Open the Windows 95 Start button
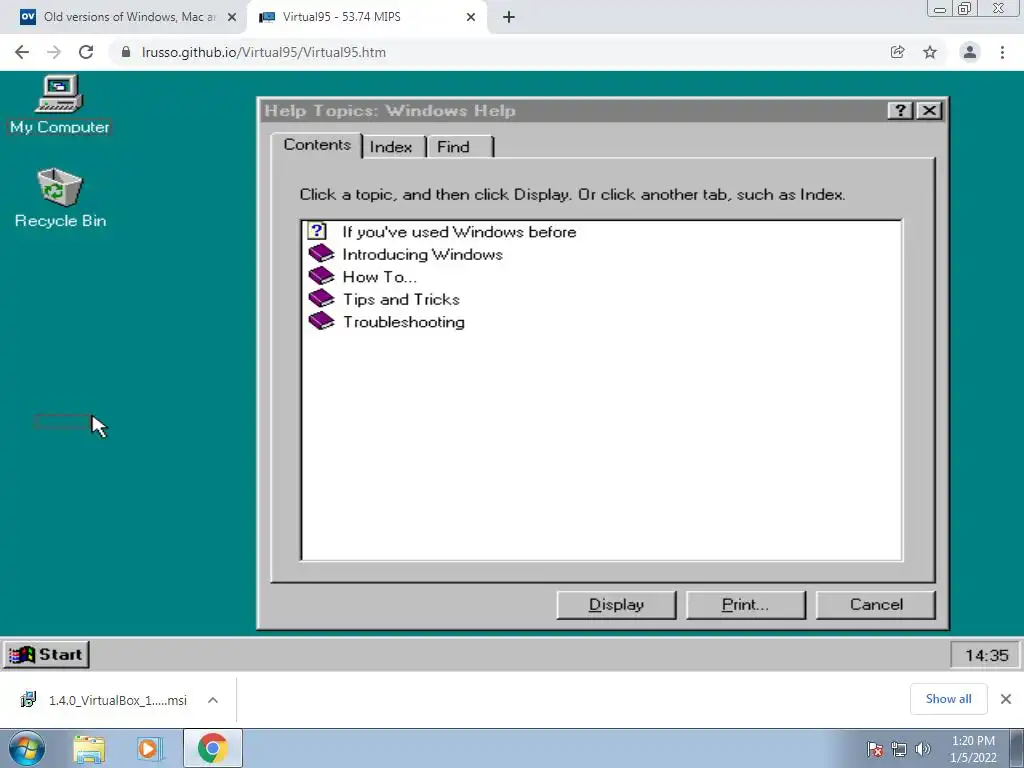 coord(46,654)
